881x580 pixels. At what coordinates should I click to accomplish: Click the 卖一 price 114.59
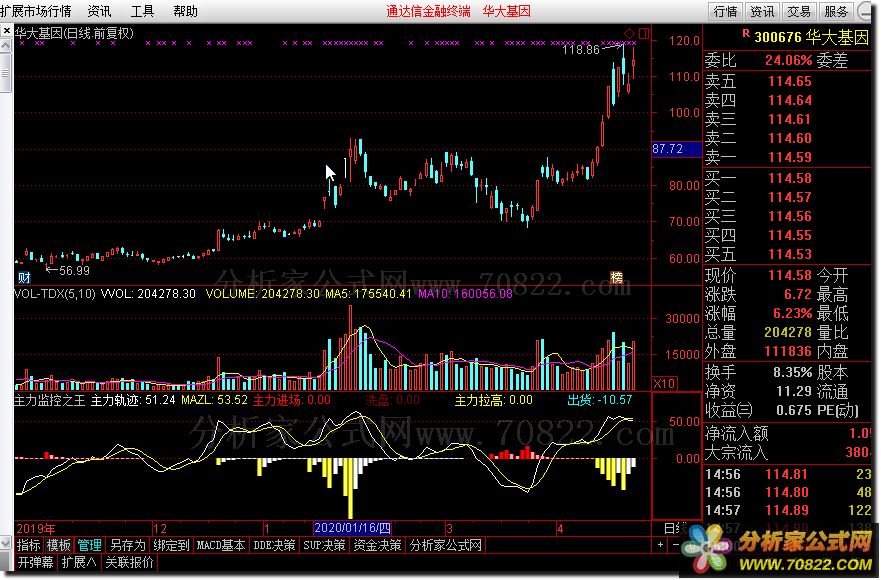coord(789,157)
